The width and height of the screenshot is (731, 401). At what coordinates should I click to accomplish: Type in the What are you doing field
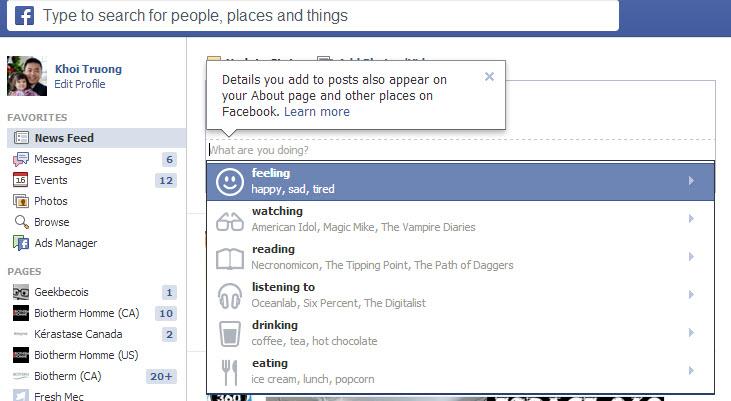click(460, 150)
